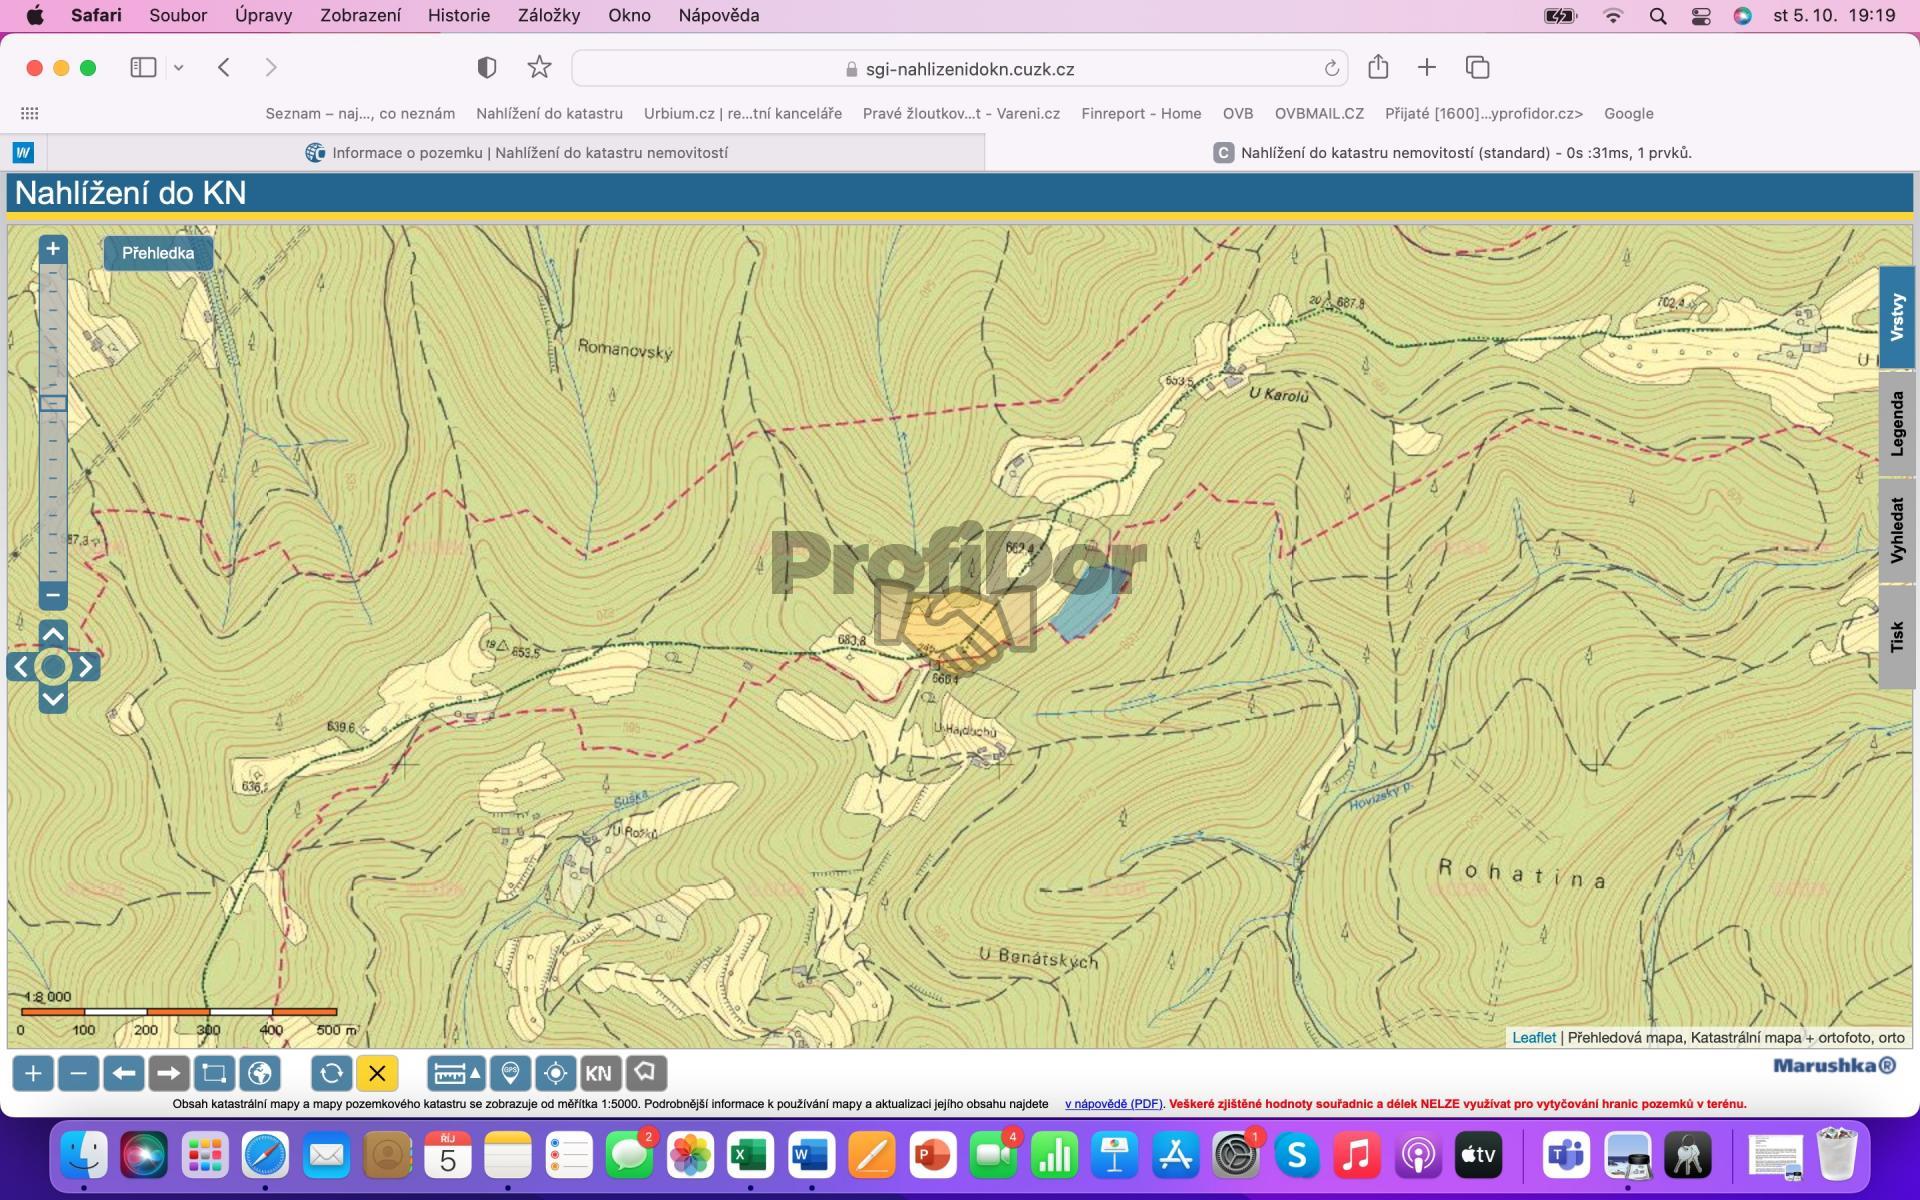The width and height of the screenshot is (1920, 1200).
Task: Go to the previous map view arrow
Action: click(124, 1073)
